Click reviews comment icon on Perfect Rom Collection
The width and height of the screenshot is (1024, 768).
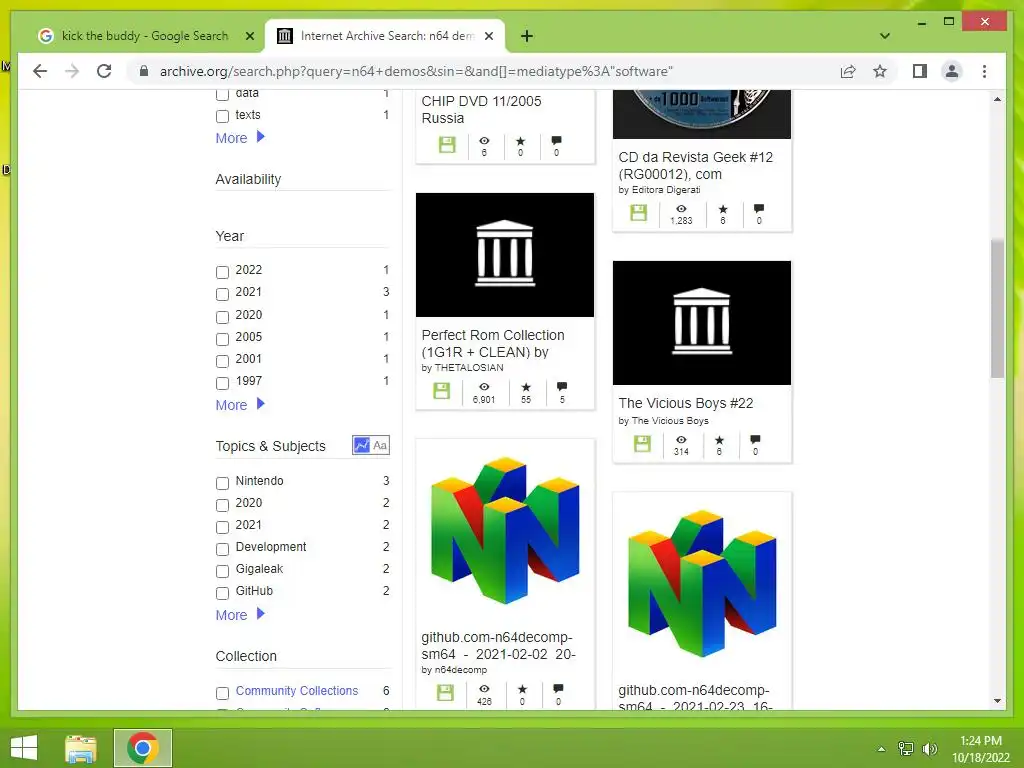coord(562,387)
